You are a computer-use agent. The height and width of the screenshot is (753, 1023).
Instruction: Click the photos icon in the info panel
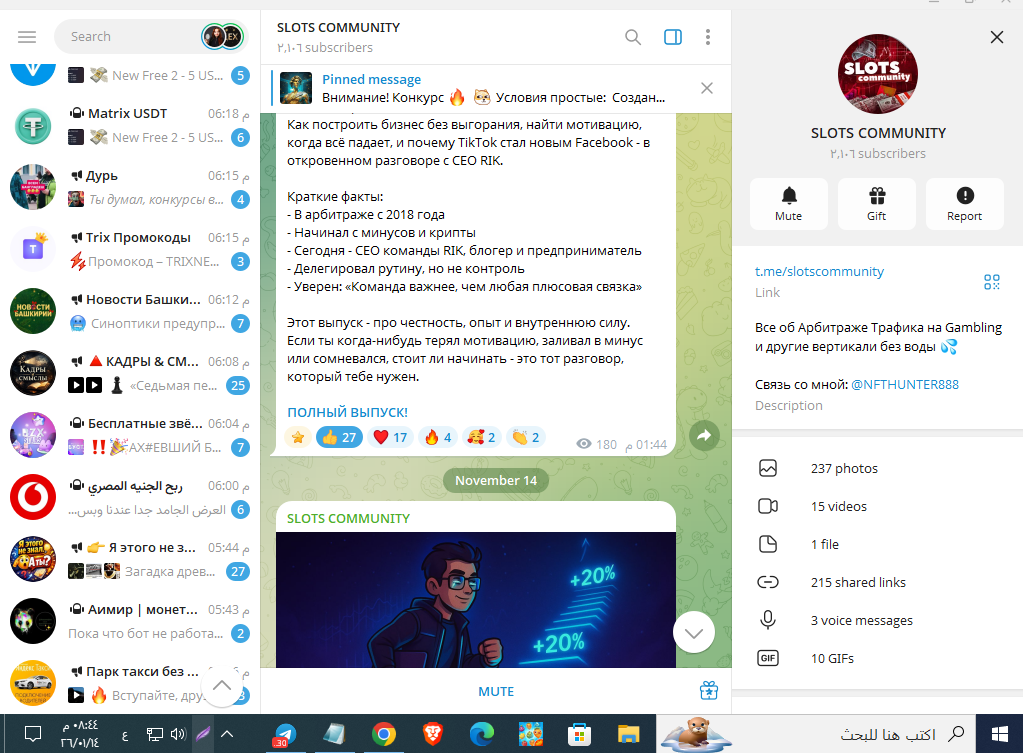768,469
